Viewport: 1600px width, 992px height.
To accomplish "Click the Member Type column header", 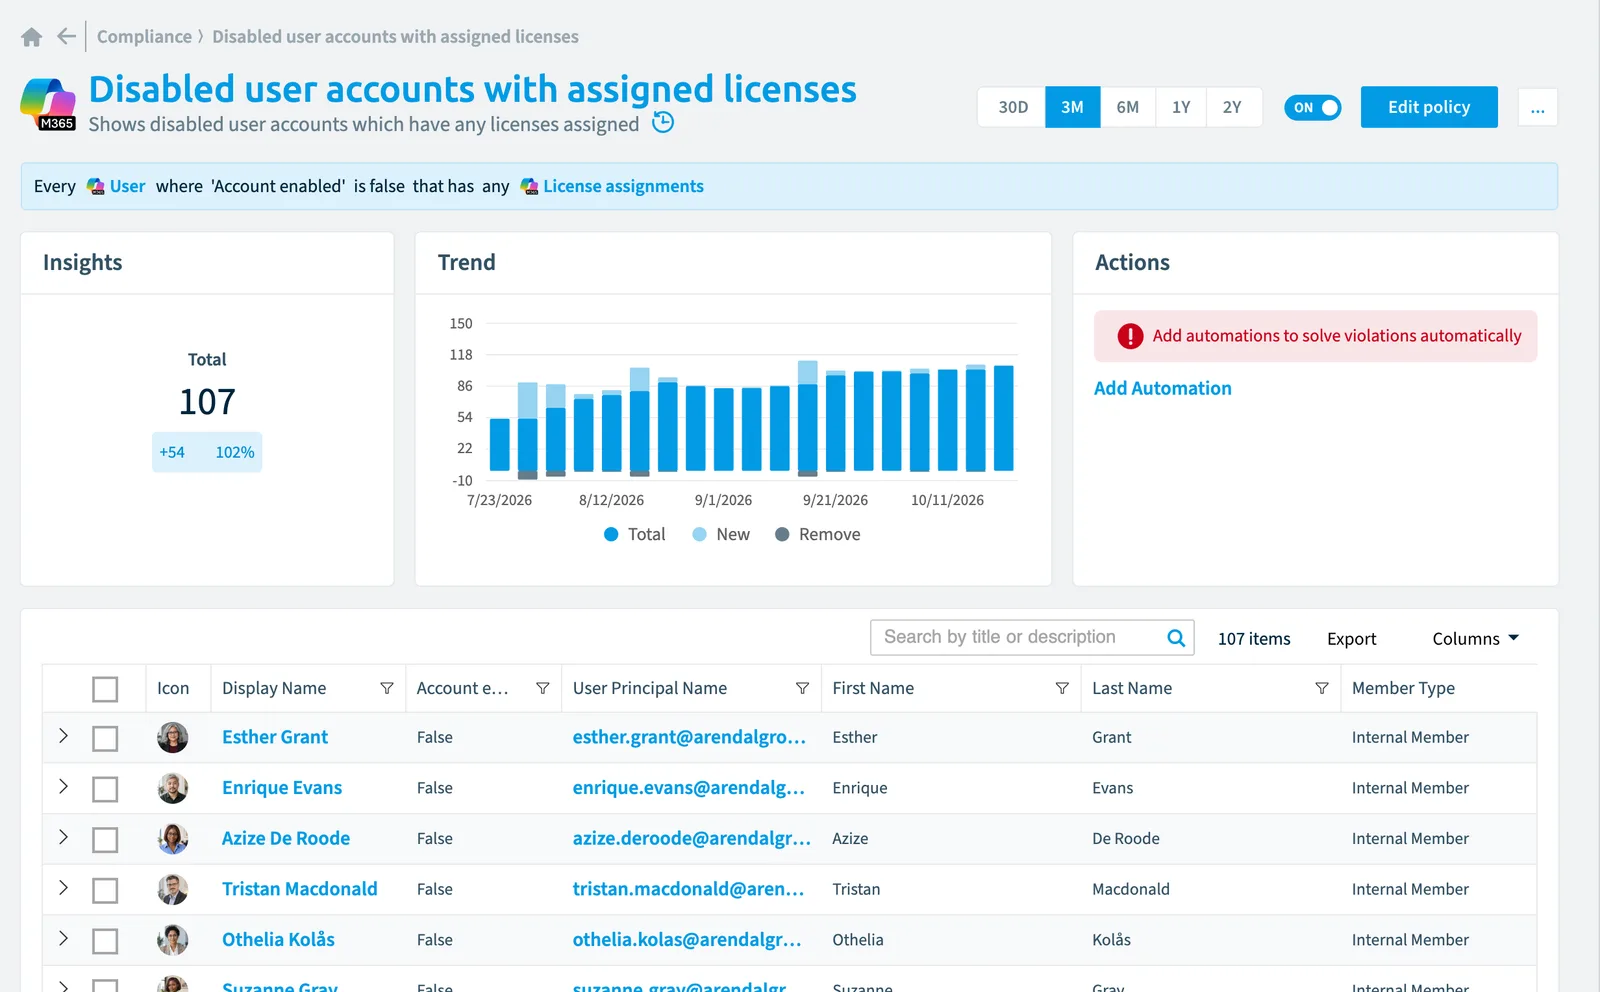I will pos(1403,688).
